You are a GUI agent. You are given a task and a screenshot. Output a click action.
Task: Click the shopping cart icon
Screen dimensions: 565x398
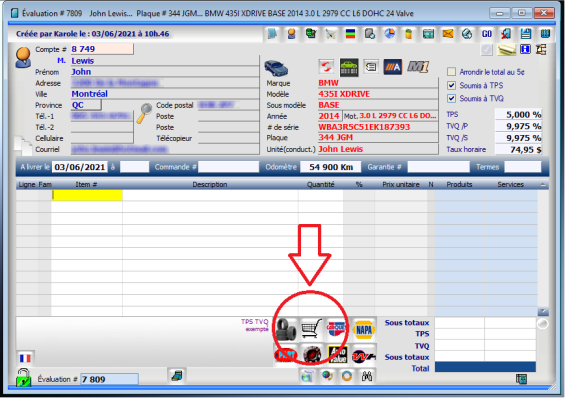point(311,329)
